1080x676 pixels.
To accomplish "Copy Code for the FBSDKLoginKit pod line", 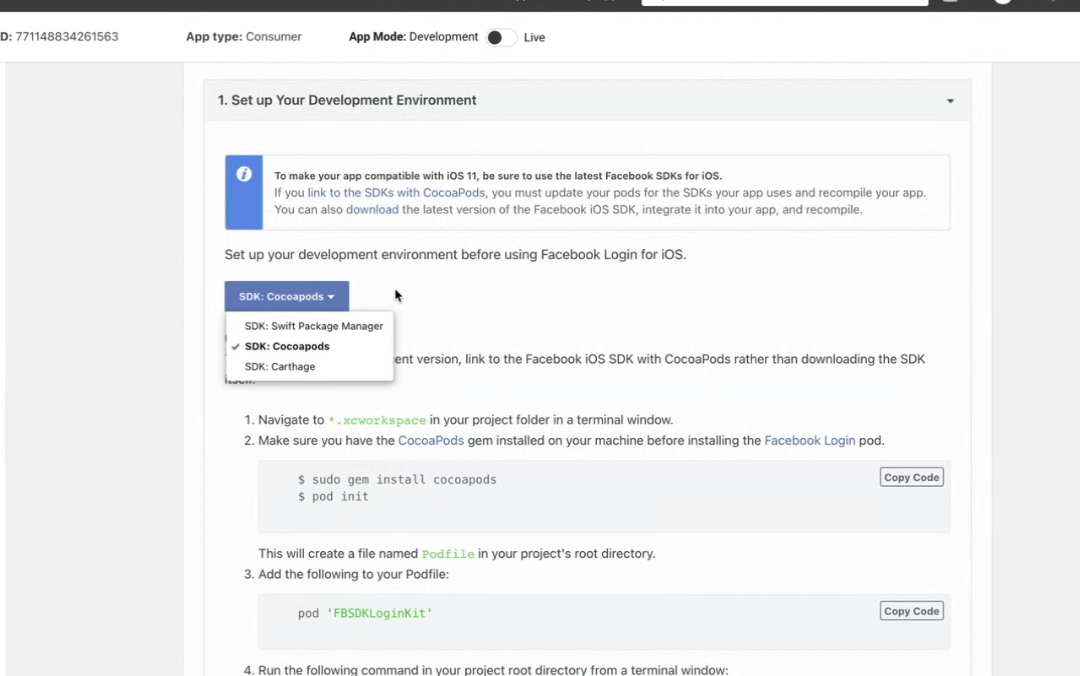I will [911, 611].
